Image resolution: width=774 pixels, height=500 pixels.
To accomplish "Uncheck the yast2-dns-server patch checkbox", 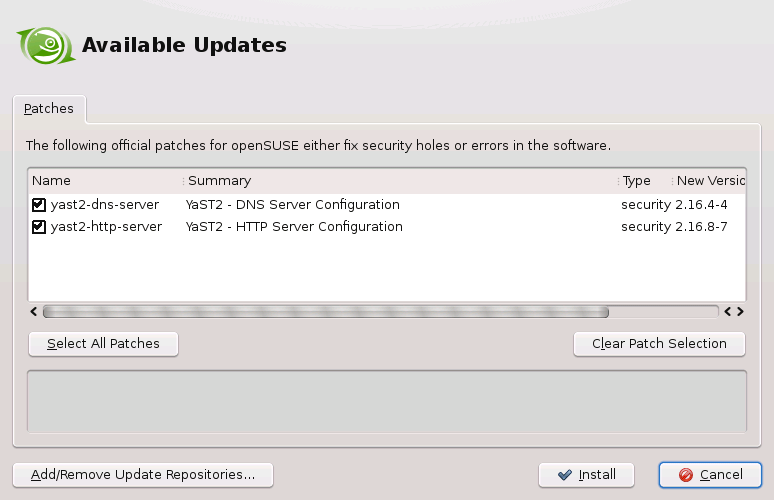I will 39,205.
